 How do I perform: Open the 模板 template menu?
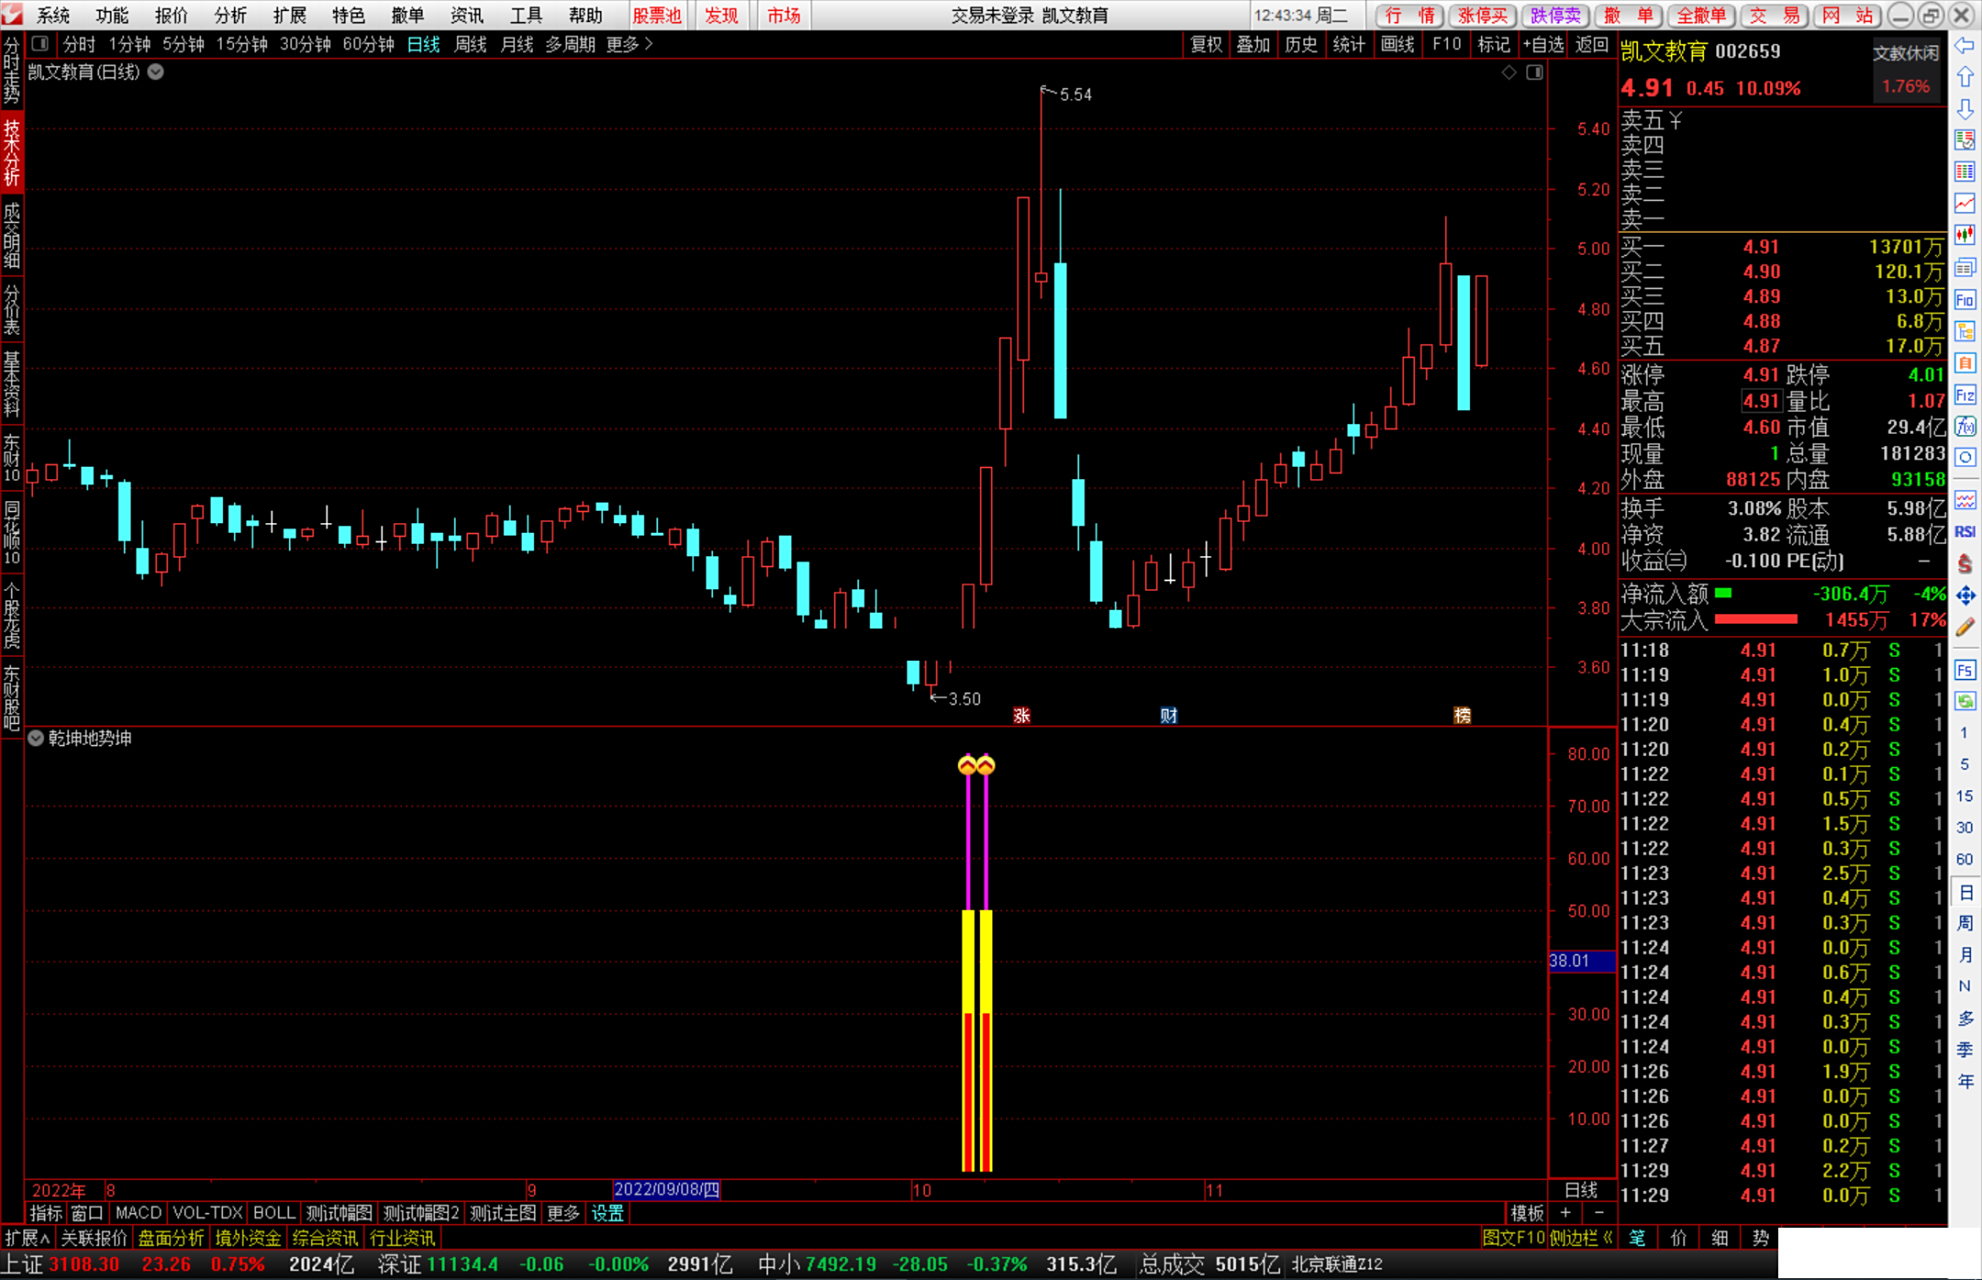[x=1527, y=1213]
